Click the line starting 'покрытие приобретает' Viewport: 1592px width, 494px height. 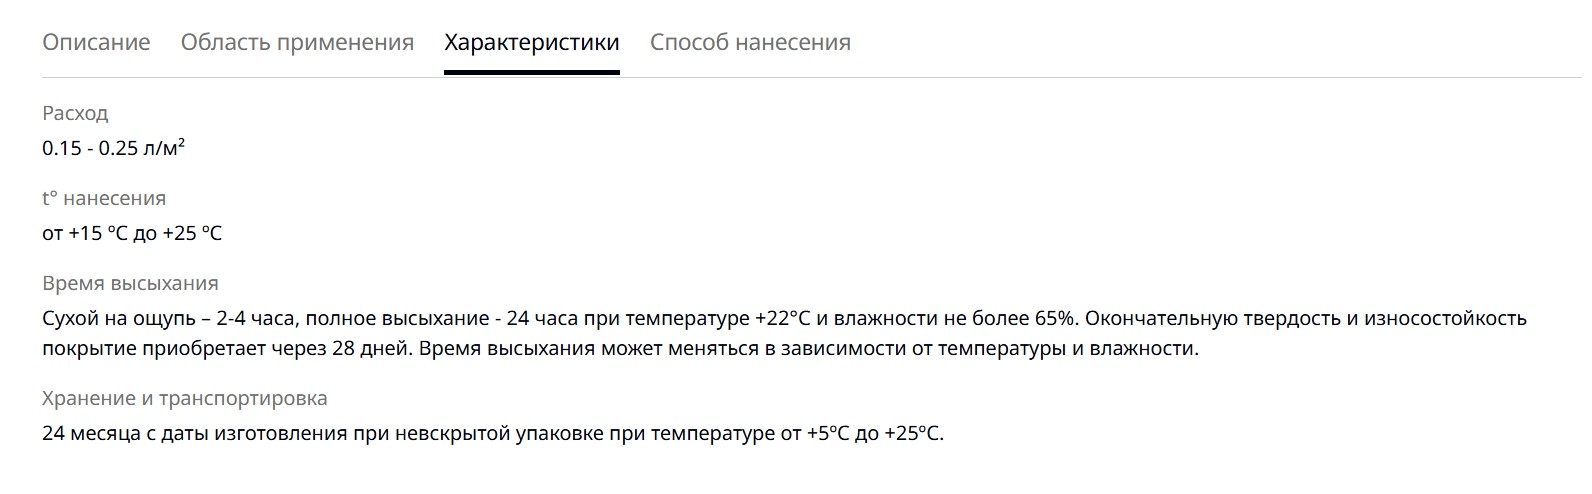click(x=620, y=349)
